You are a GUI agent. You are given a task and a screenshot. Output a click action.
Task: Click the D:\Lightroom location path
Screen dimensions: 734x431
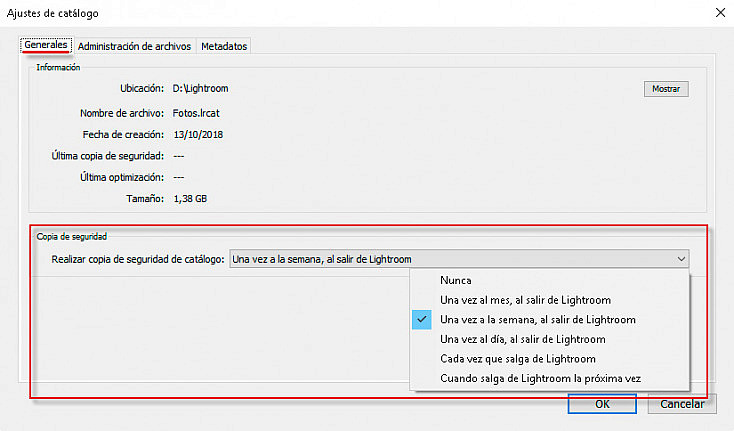coord(200,88)
